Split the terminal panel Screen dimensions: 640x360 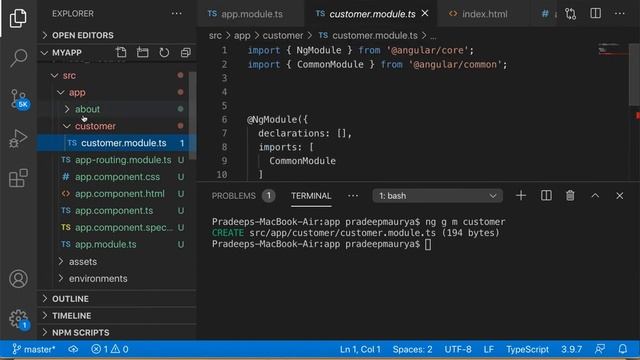546,196
